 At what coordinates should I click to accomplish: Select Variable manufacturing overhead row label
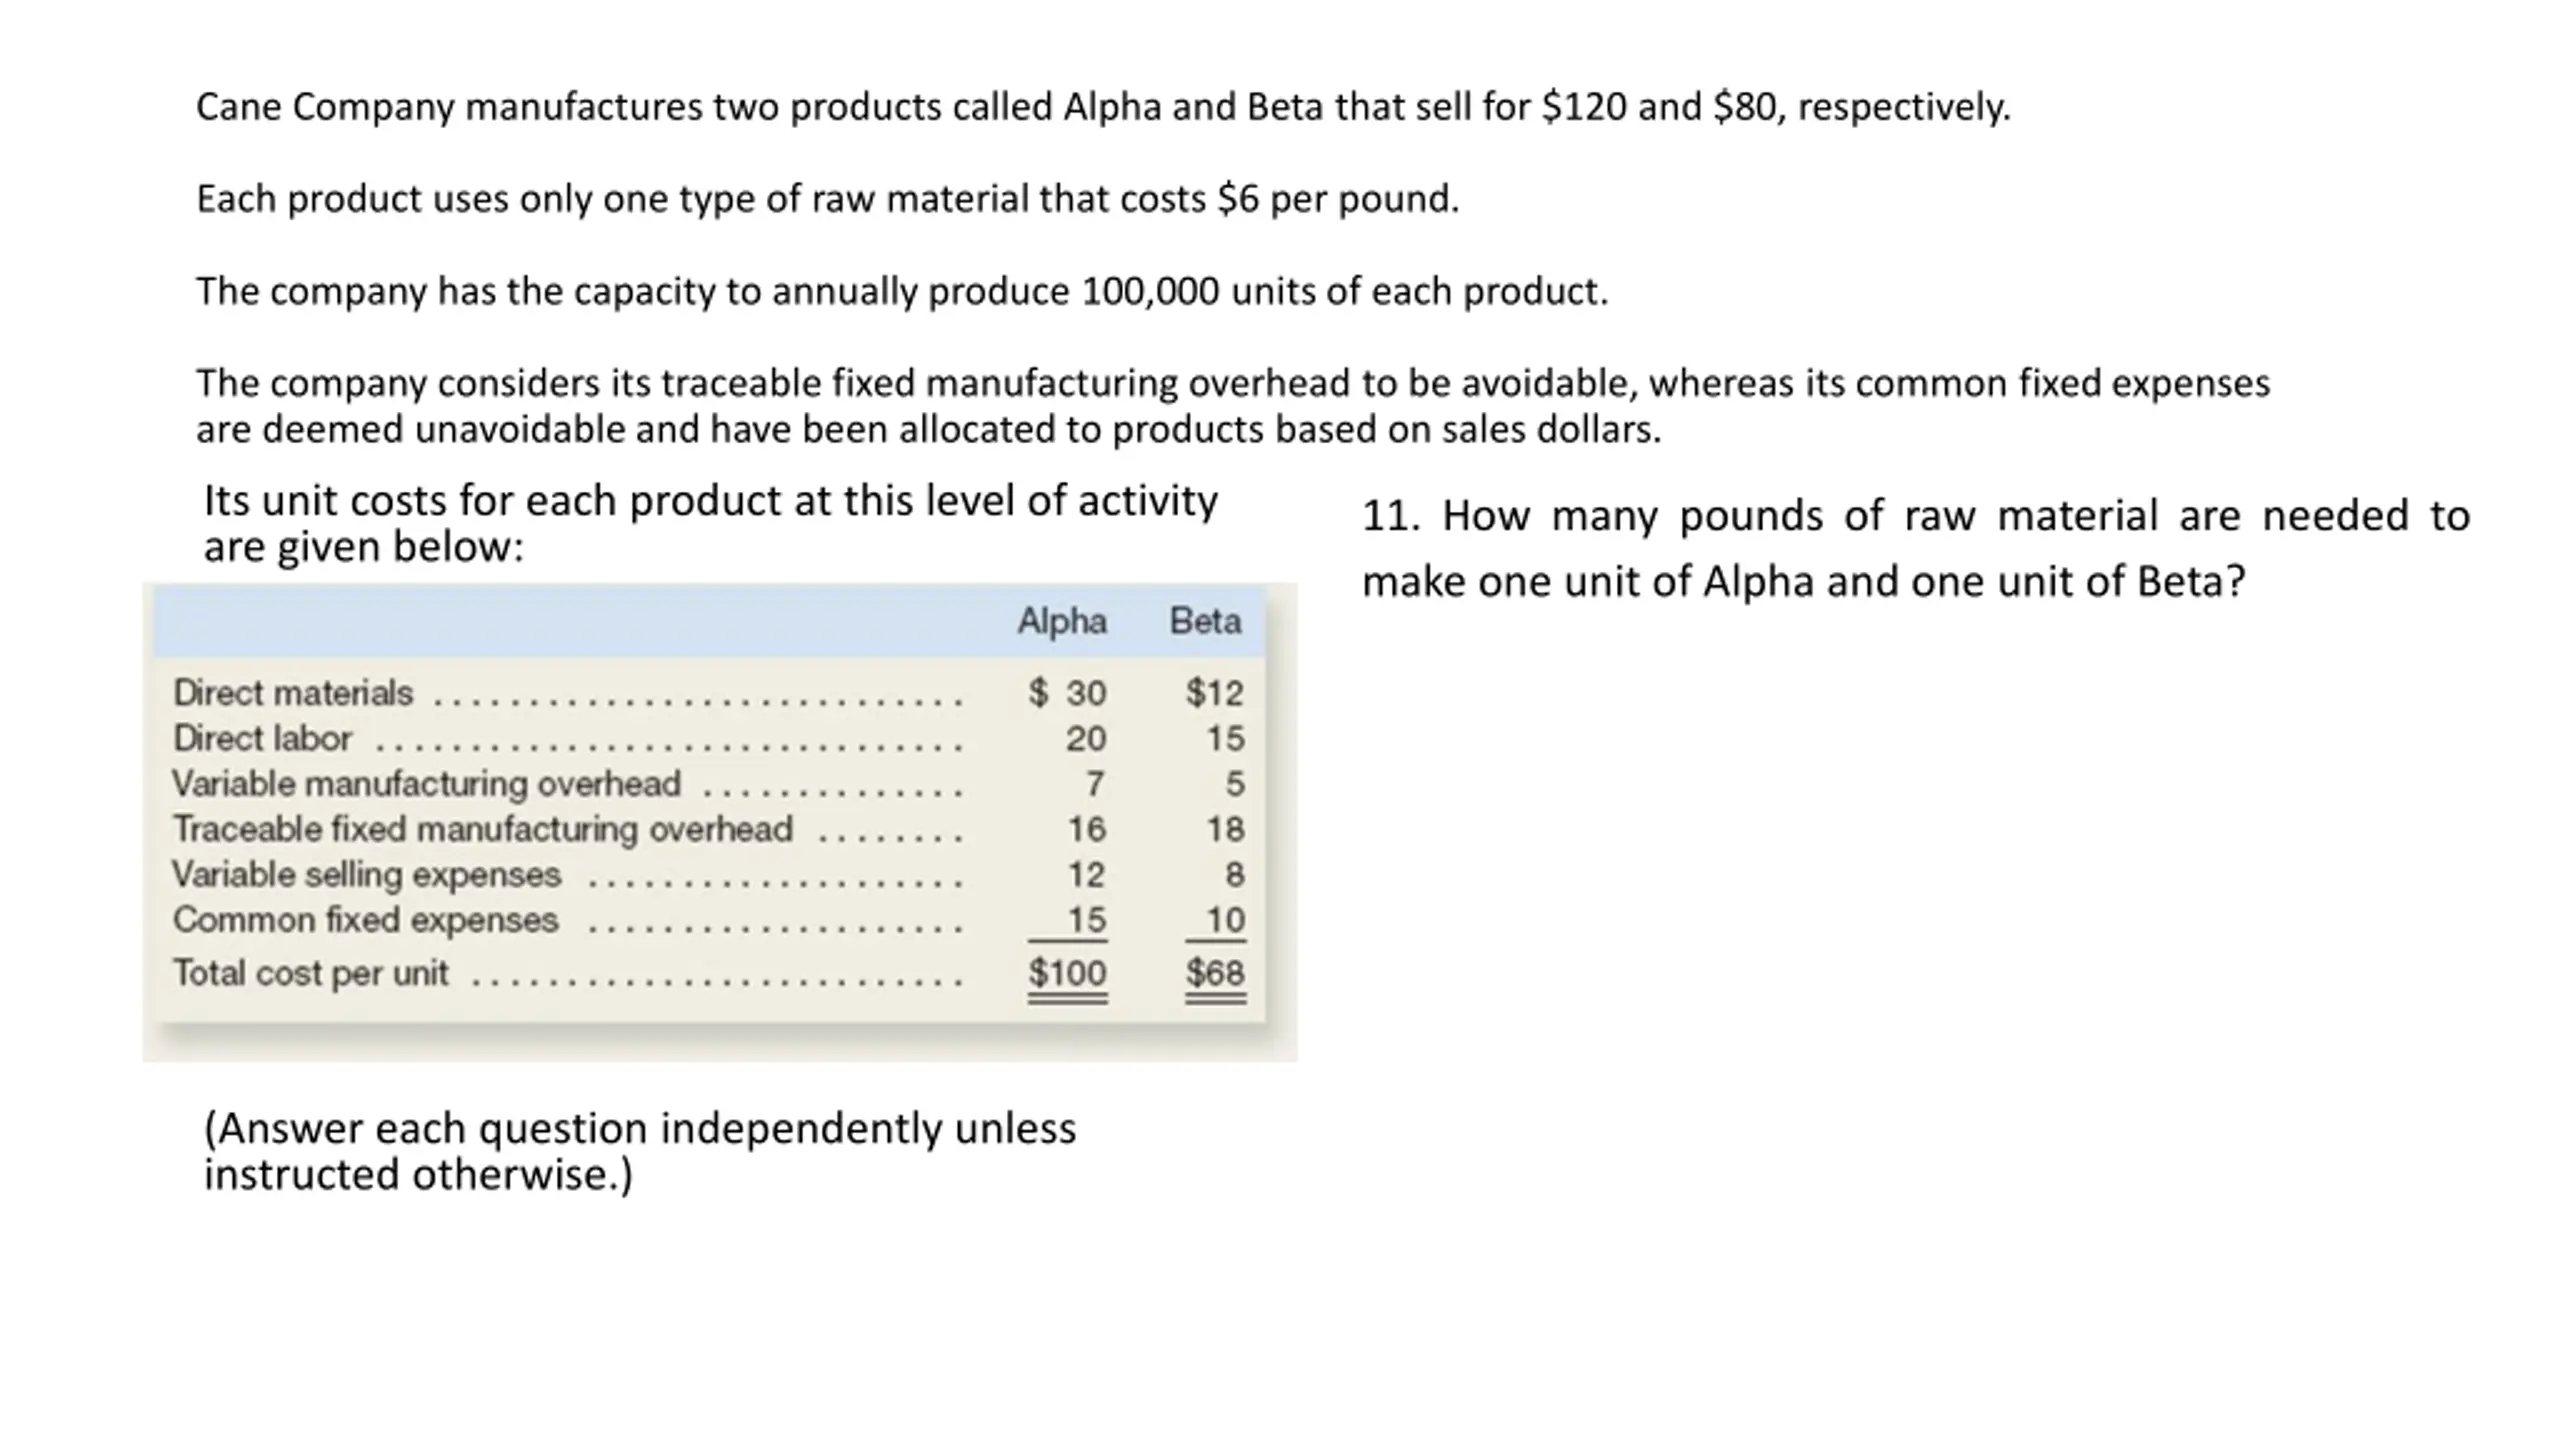427,783
